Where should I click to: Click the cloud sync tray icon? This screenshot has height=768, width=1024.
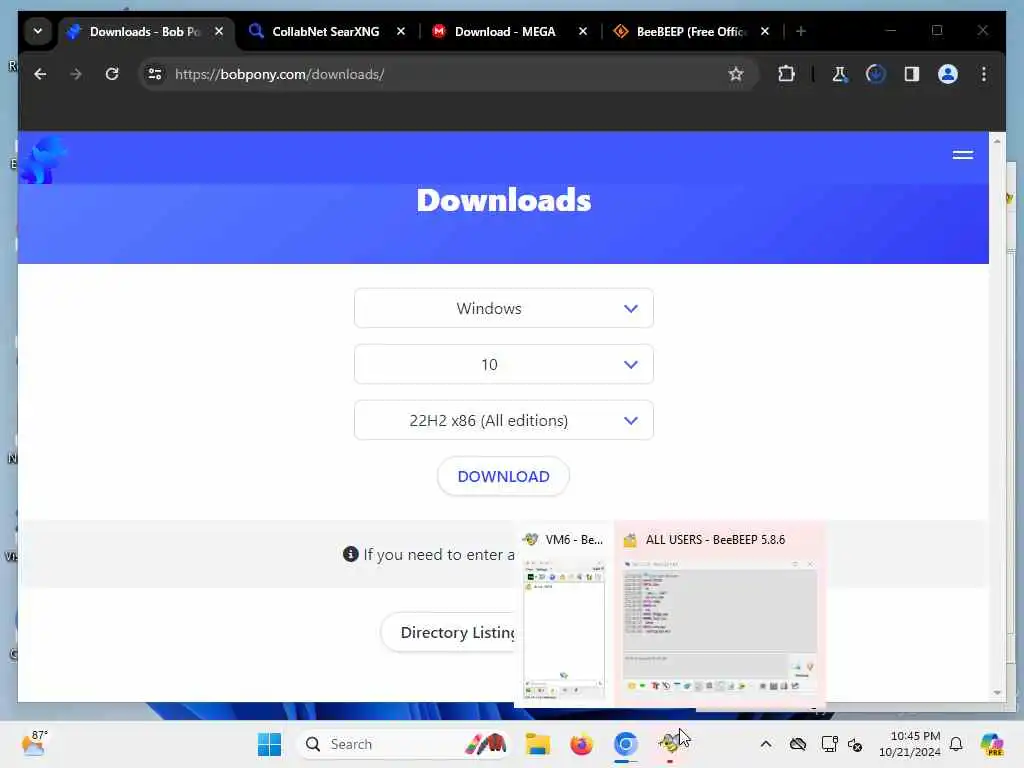point(798,744)
